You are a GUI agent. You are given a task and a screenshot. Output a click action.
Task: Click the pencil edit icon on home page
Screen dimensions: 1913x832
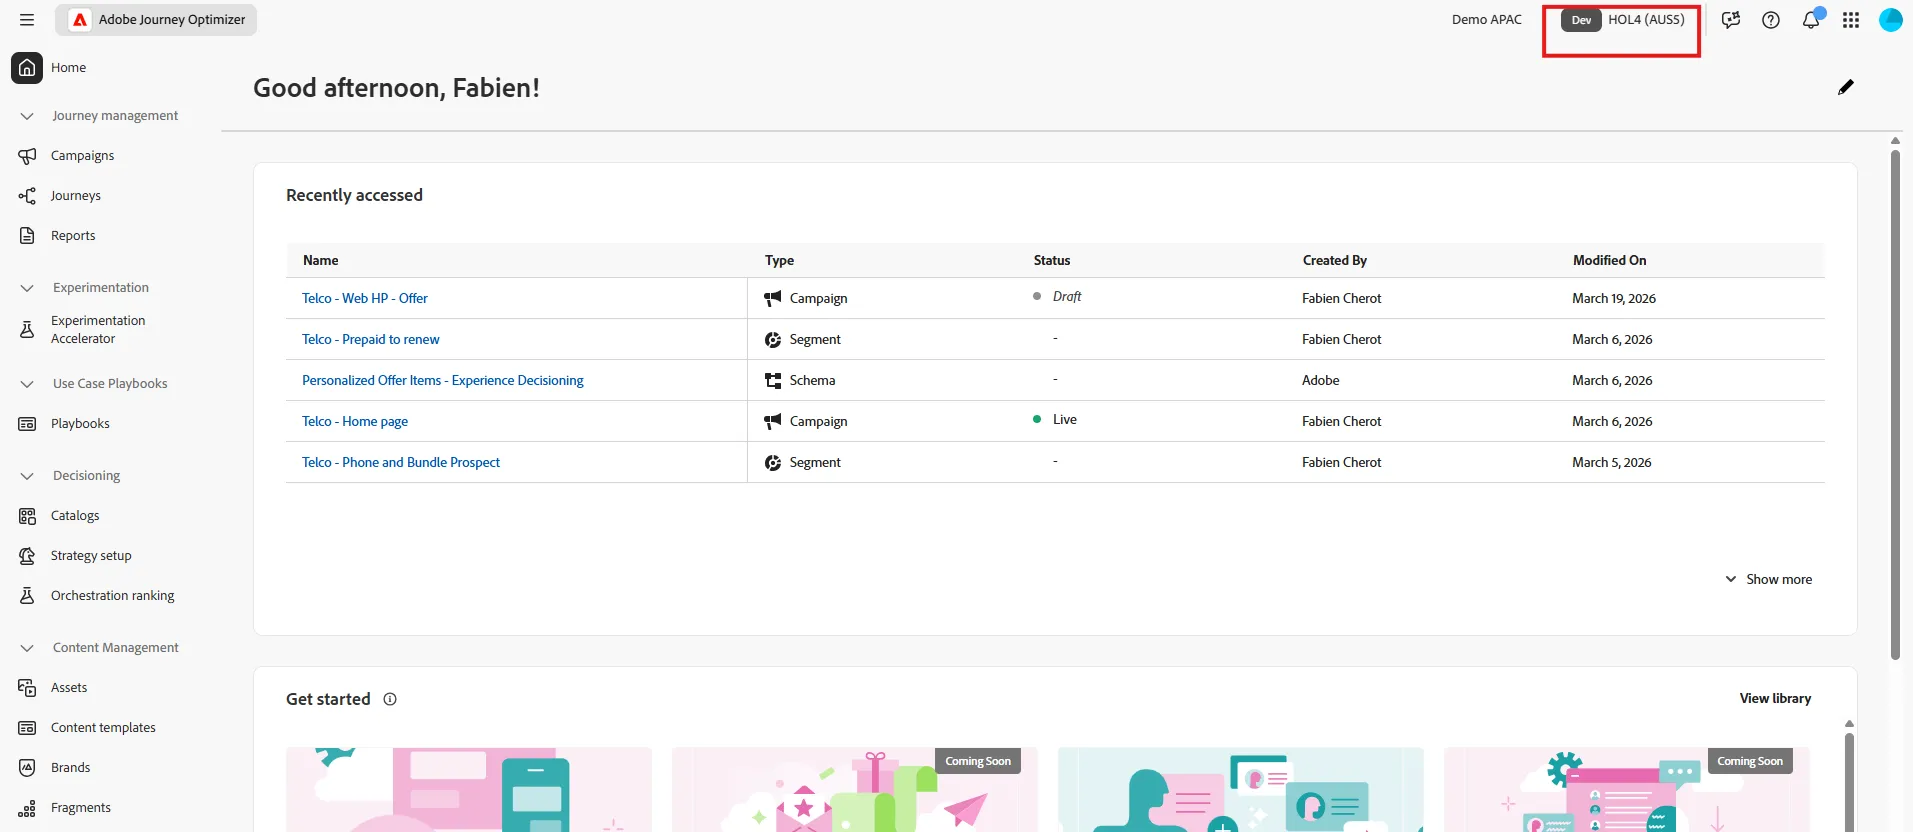click(1846, 87)
